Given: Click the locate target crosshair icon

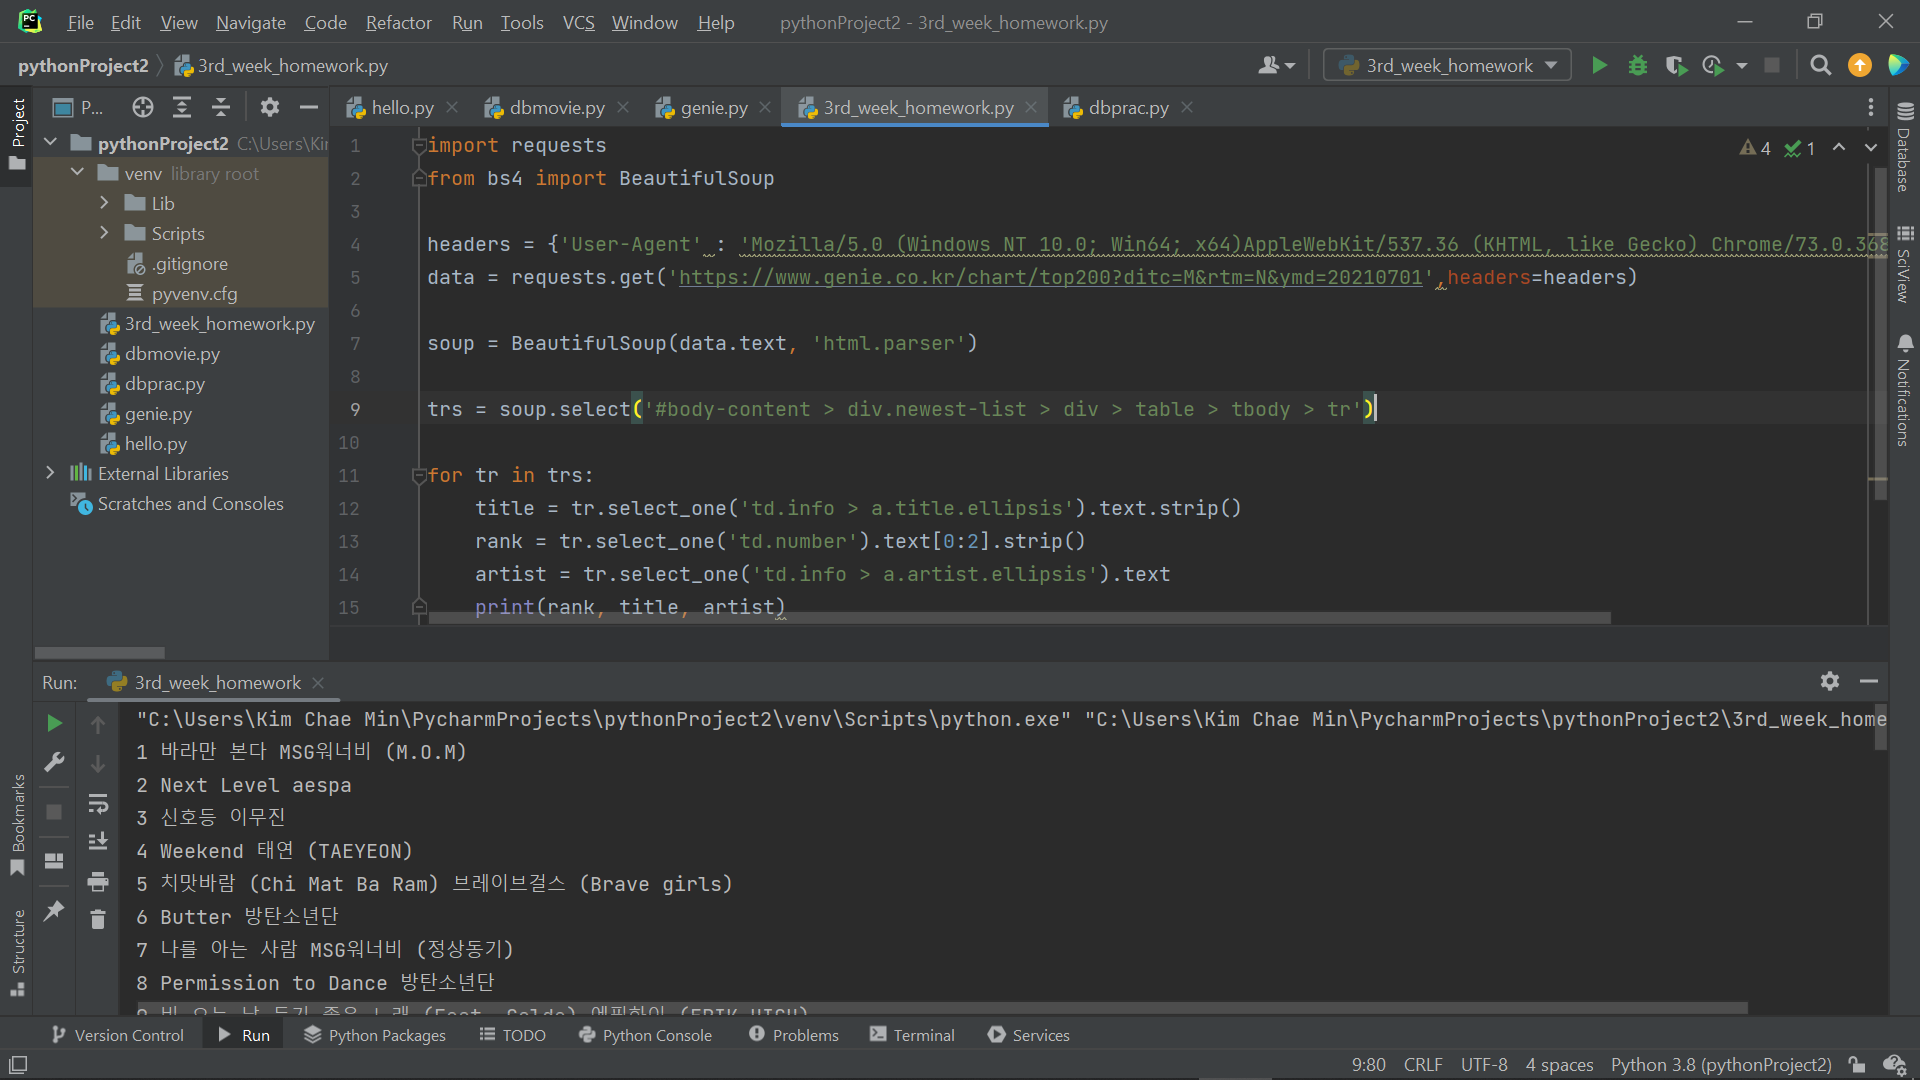Looking at the screenshot, I should [143, 107].
